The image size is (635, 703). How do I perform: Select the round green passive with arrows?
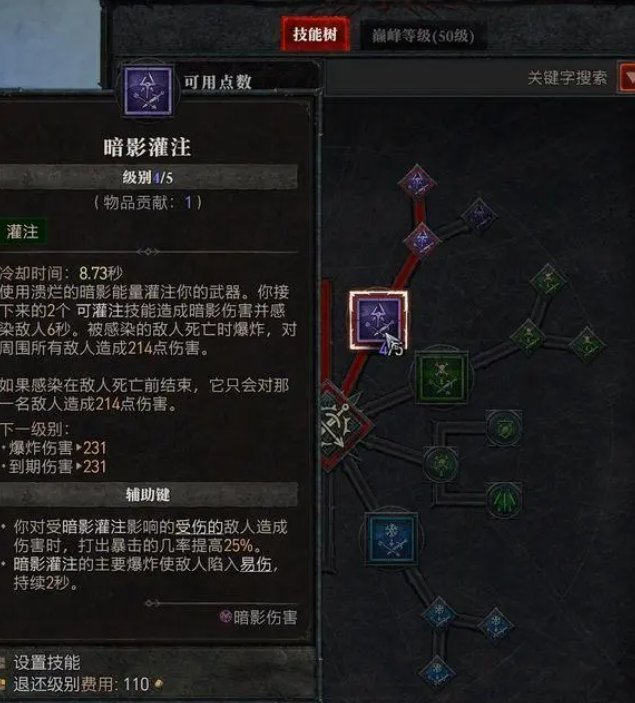(504, 500)
